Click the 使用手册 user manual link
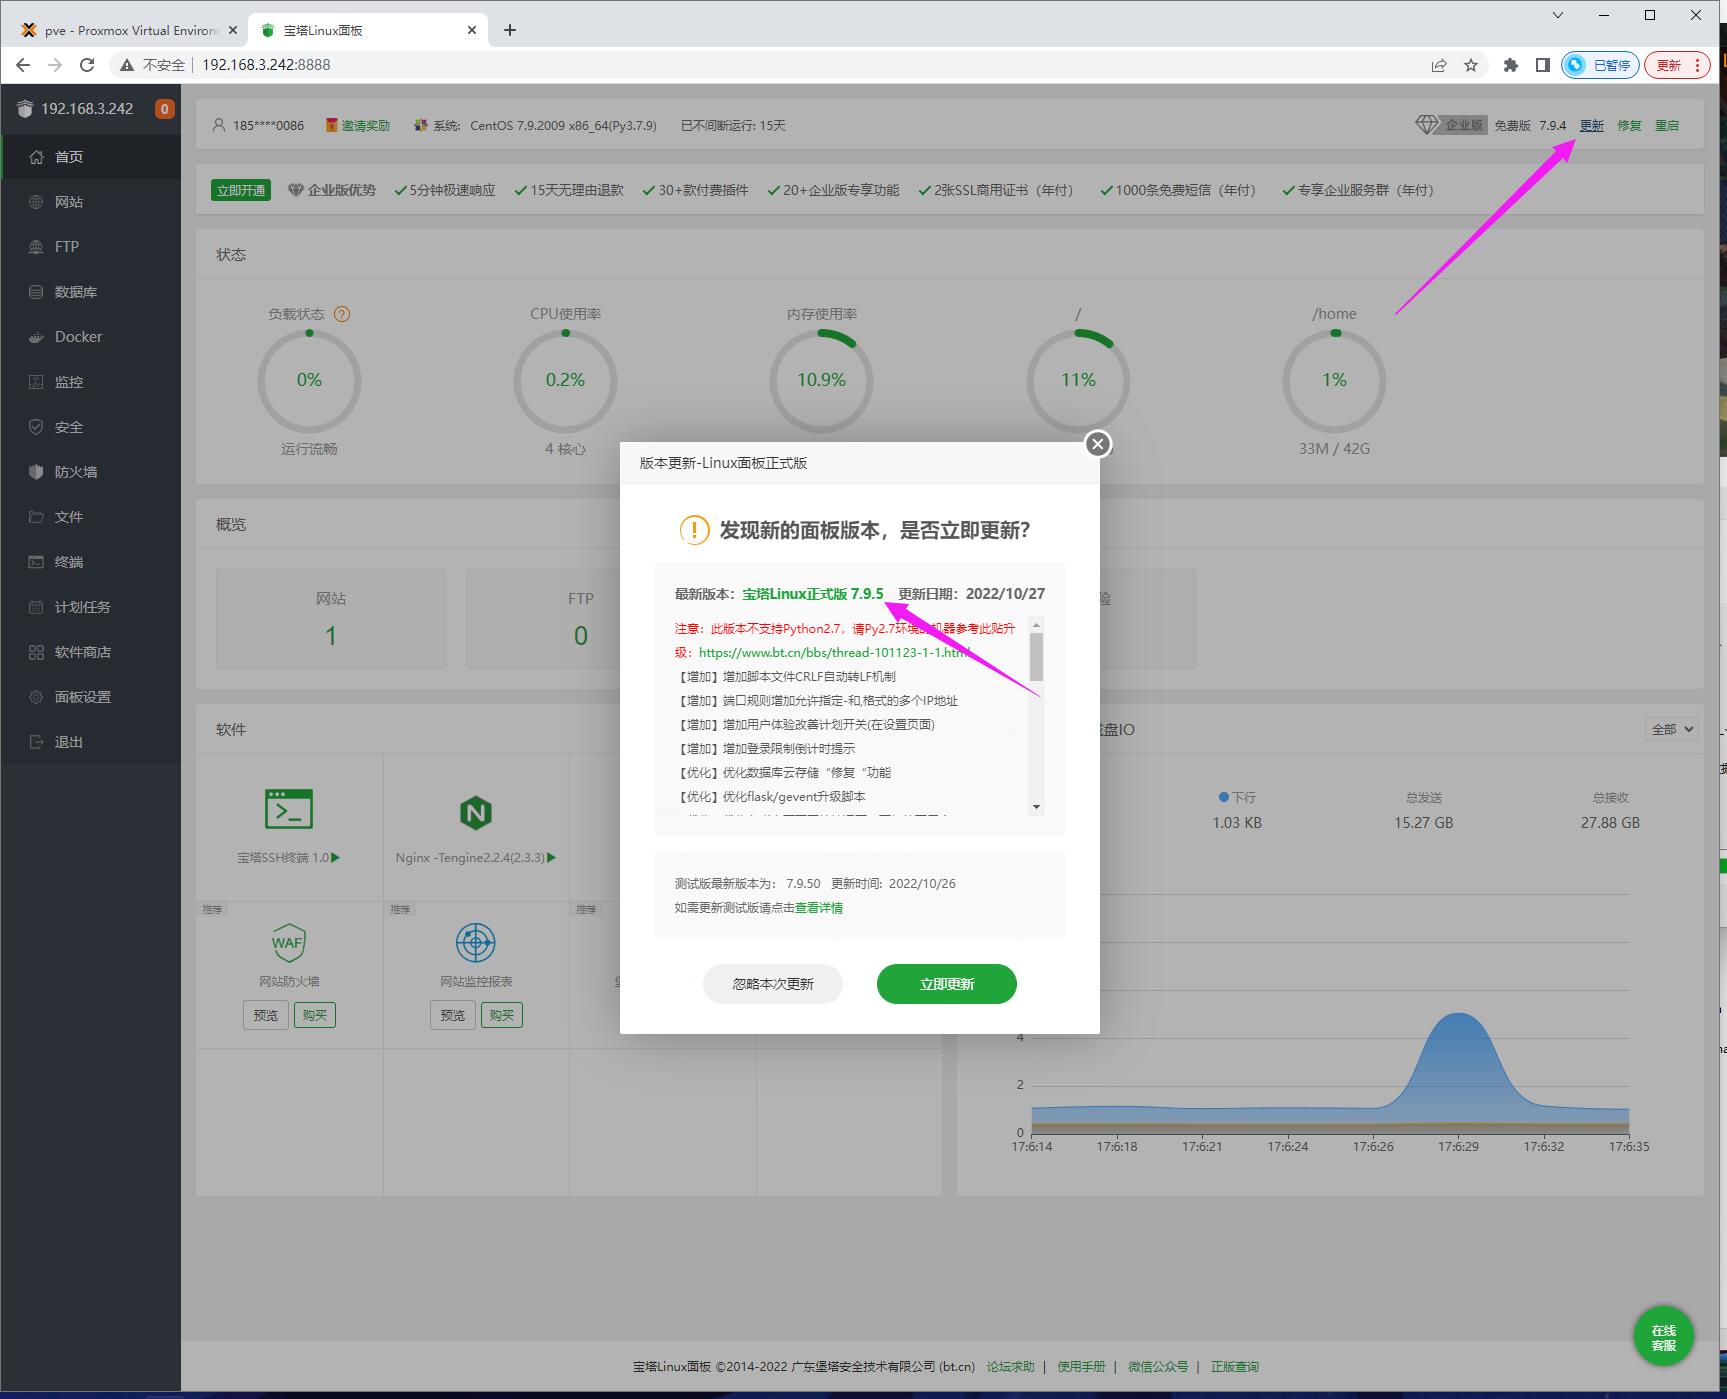1727x1399 pixels. [1081, 1367]
